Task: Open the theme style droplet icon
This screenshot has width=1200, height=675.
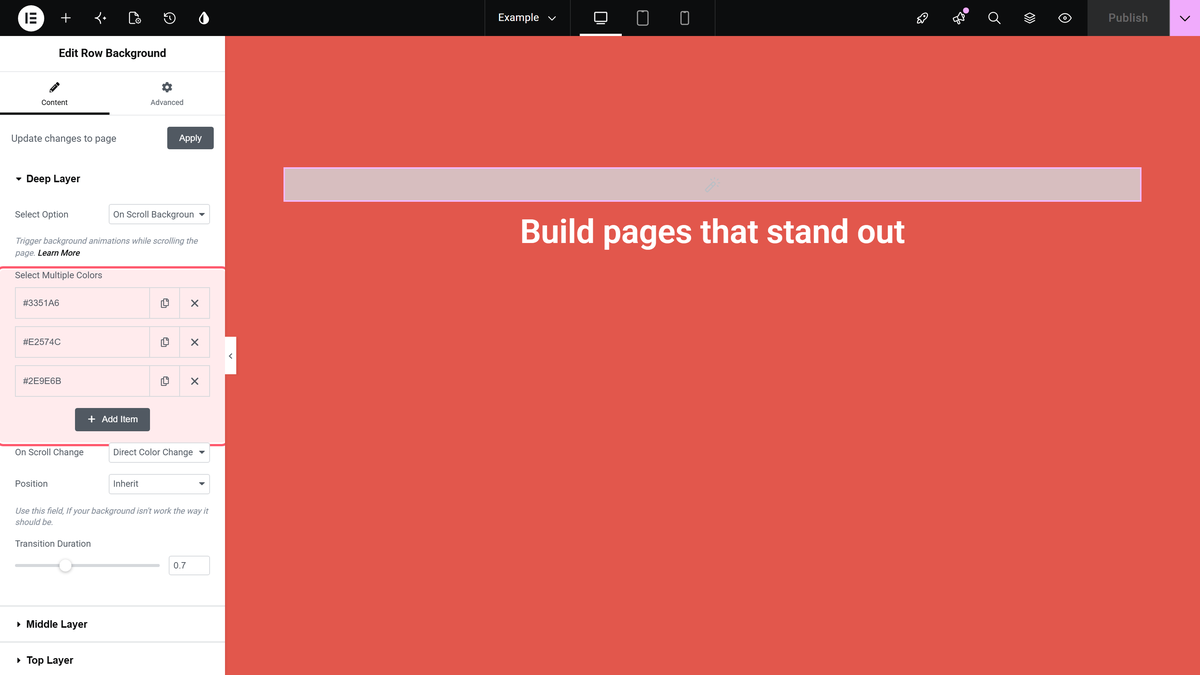Action: tap(204, 18)
